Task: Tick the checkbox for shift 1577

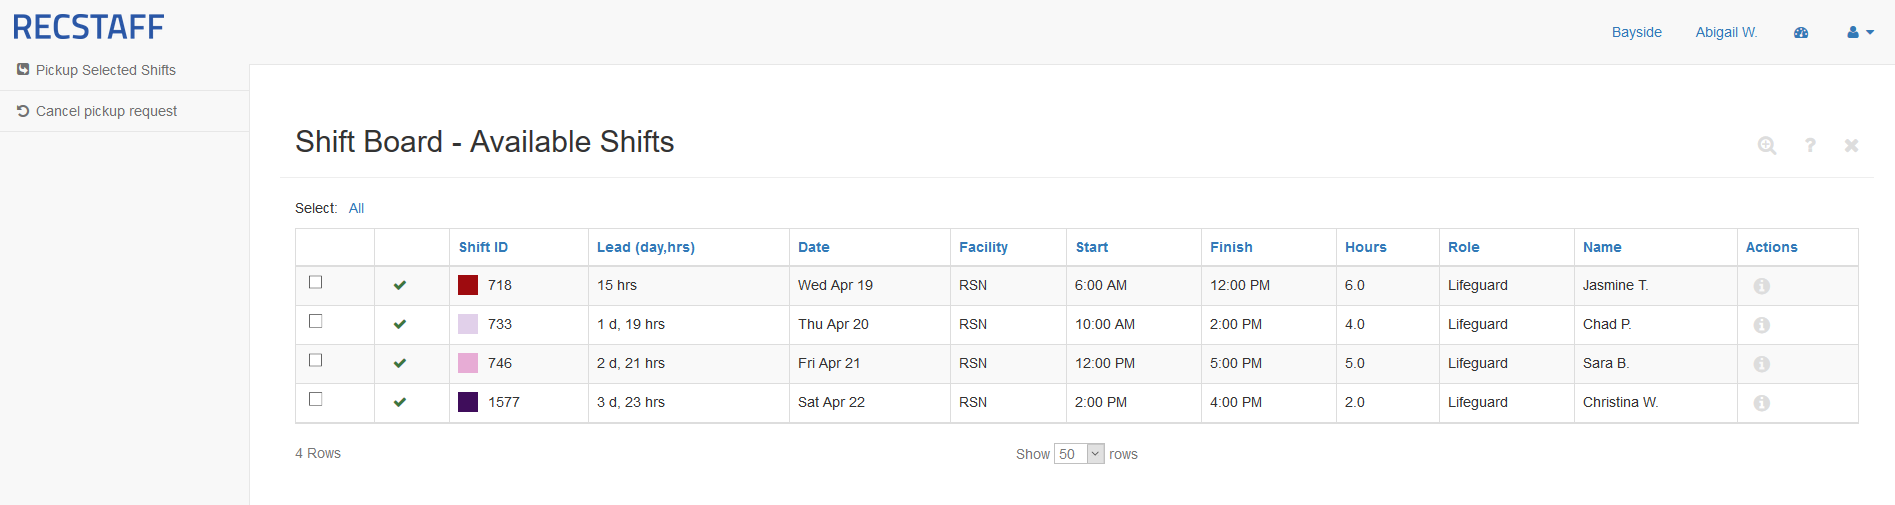Action: pos(316,399)
